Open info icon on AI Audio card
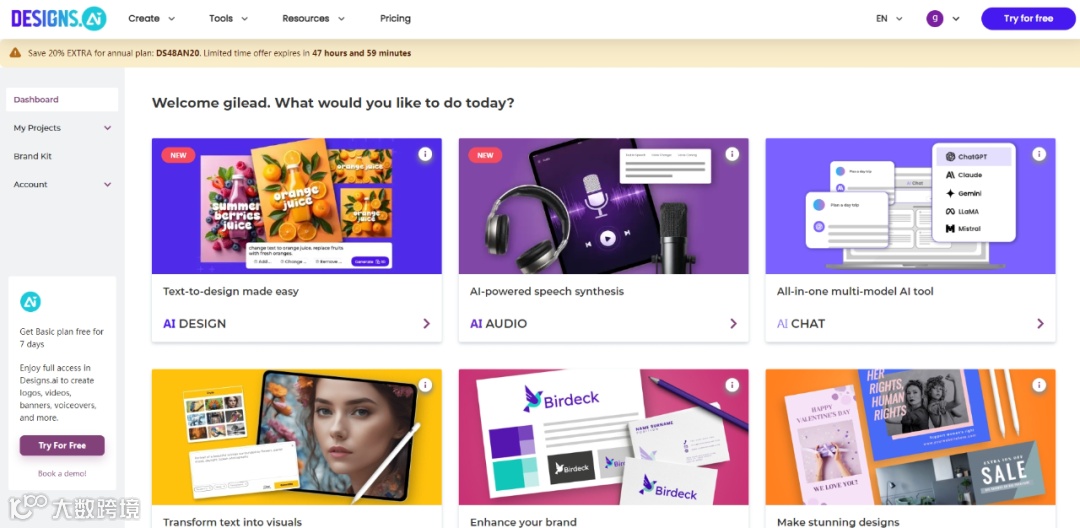Screen dimensions: 1080x528 (x=732, y=154)
